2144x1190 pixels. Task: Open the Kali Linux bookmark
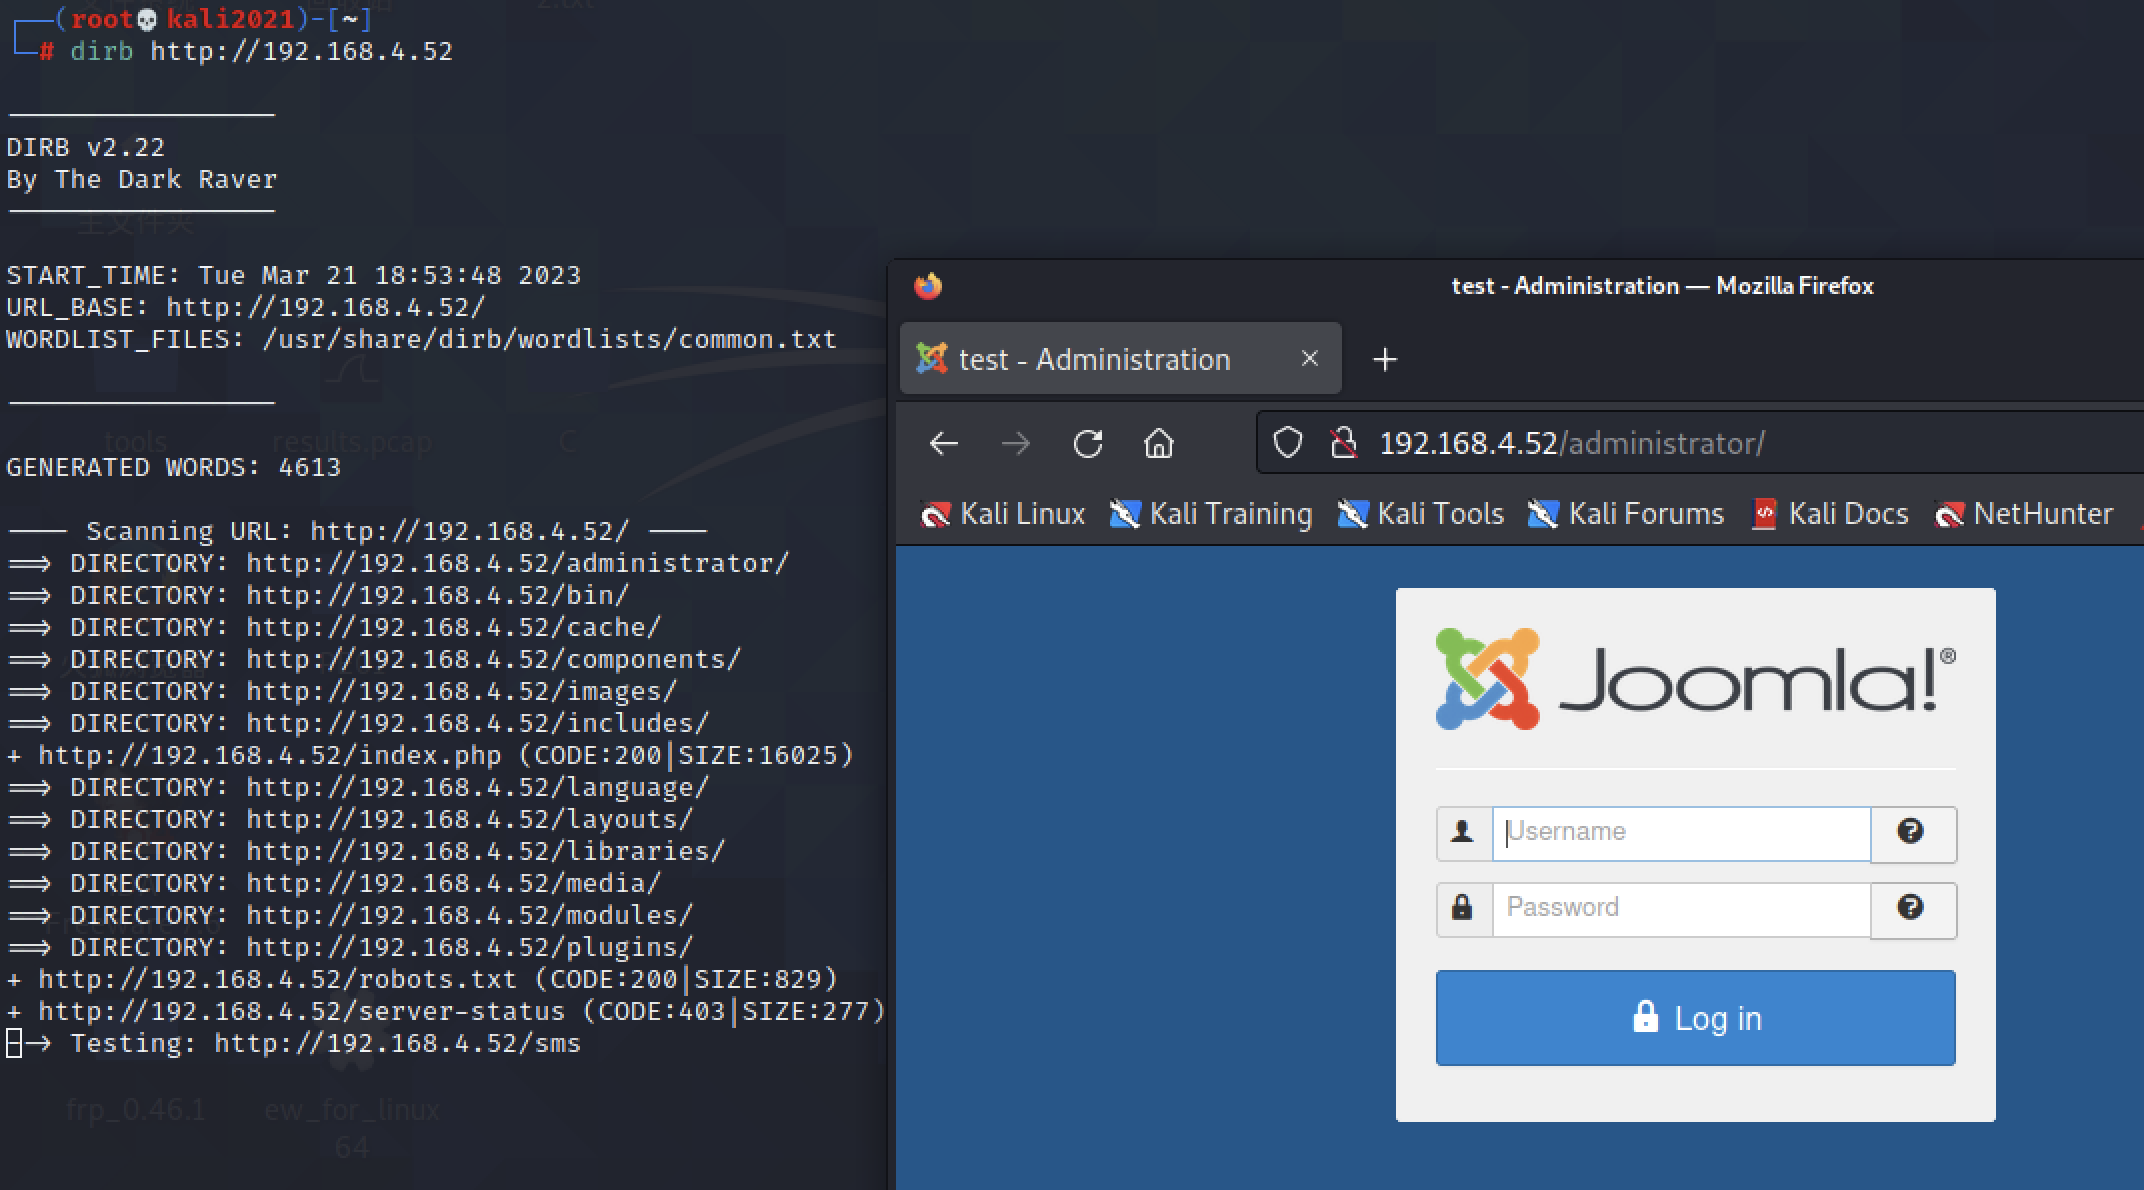[1003, 514]
